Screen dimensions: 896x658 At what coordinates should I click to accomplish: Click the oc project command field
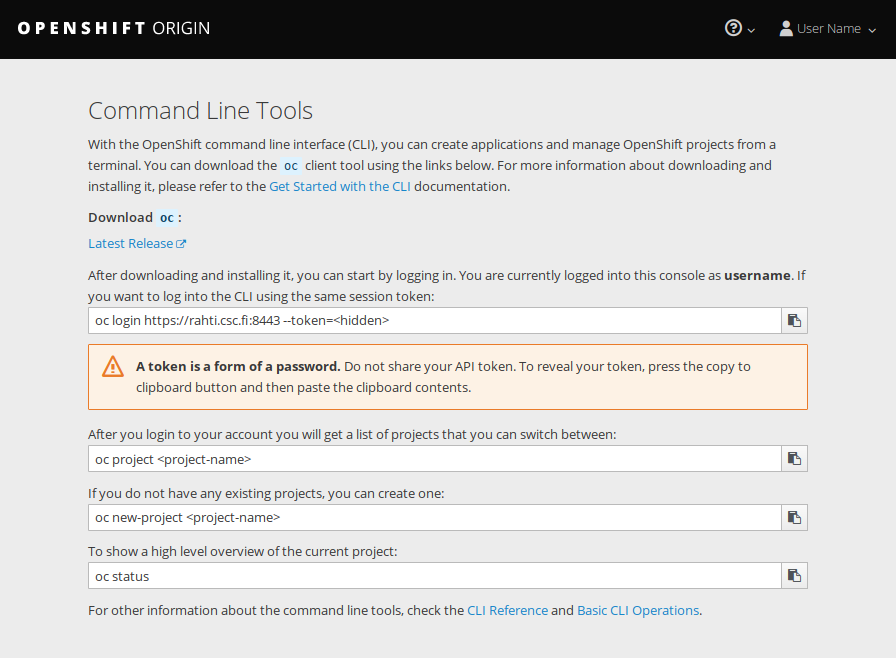click(x=435, y=459)
